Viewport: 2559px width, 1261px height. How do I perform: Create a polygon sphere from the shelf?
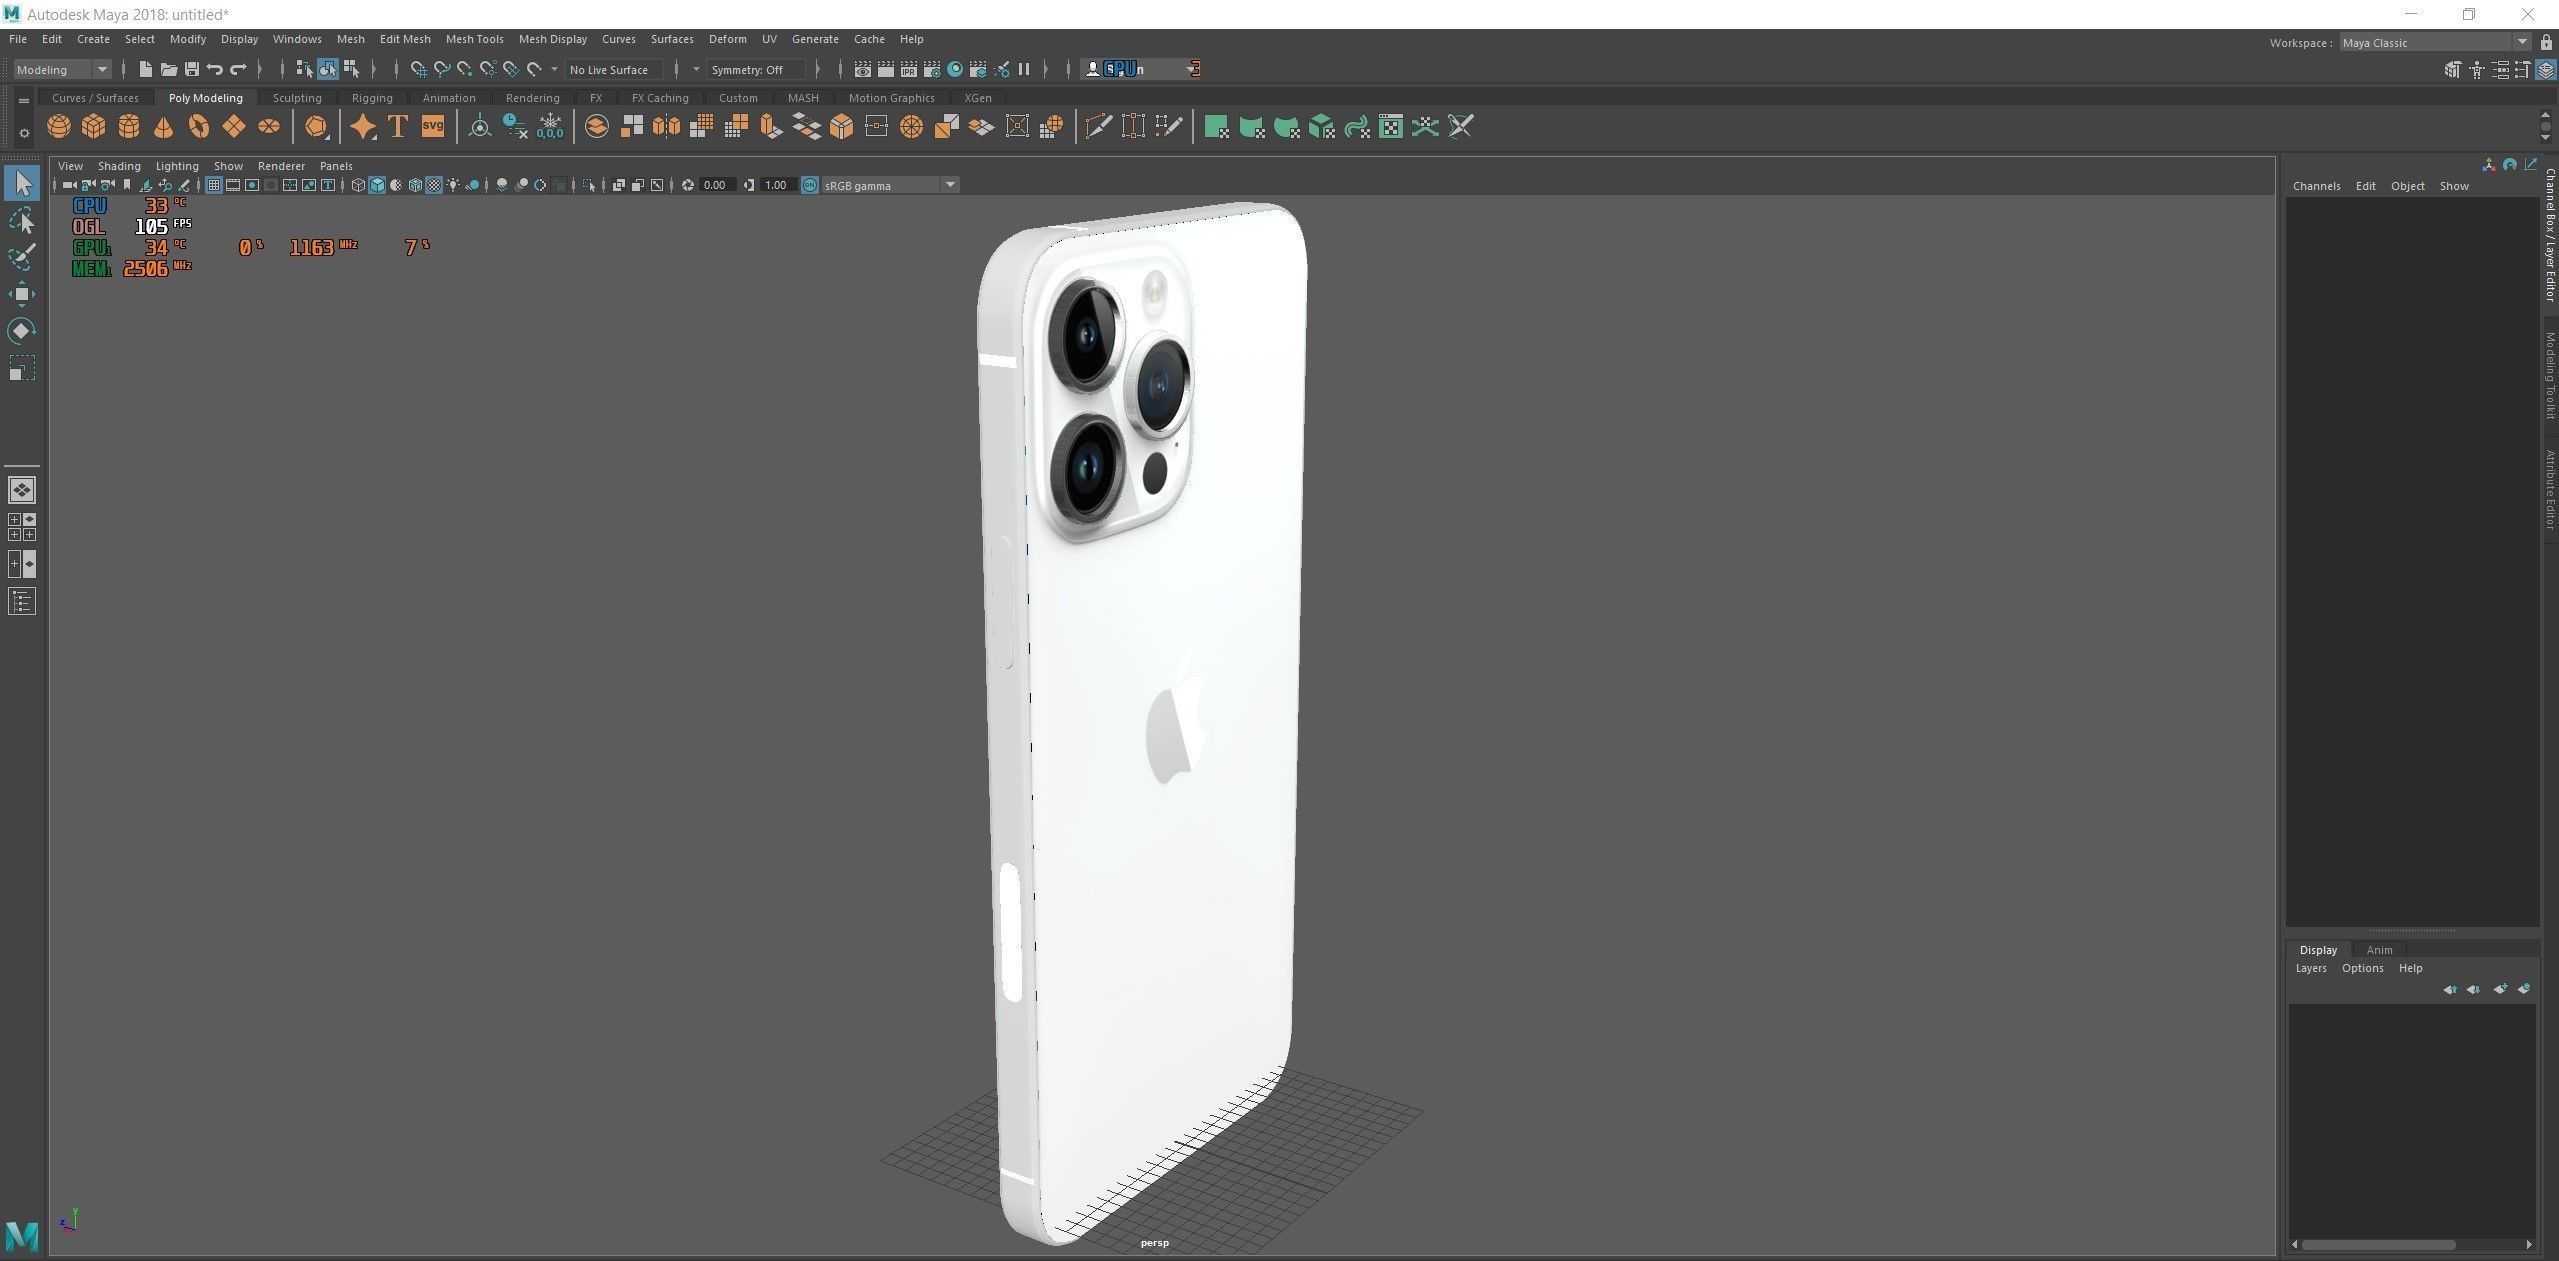59,127
